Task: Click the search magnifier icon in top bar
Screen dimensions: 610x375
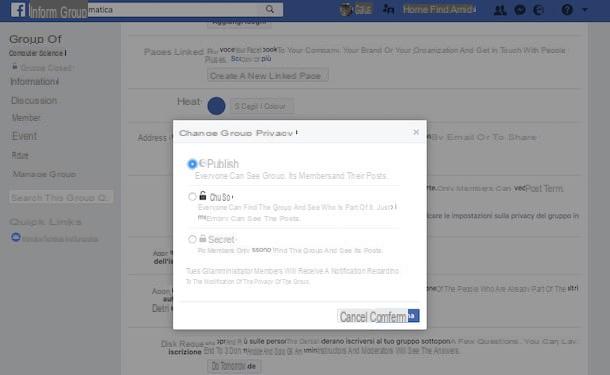Action: tap(270, 9)
